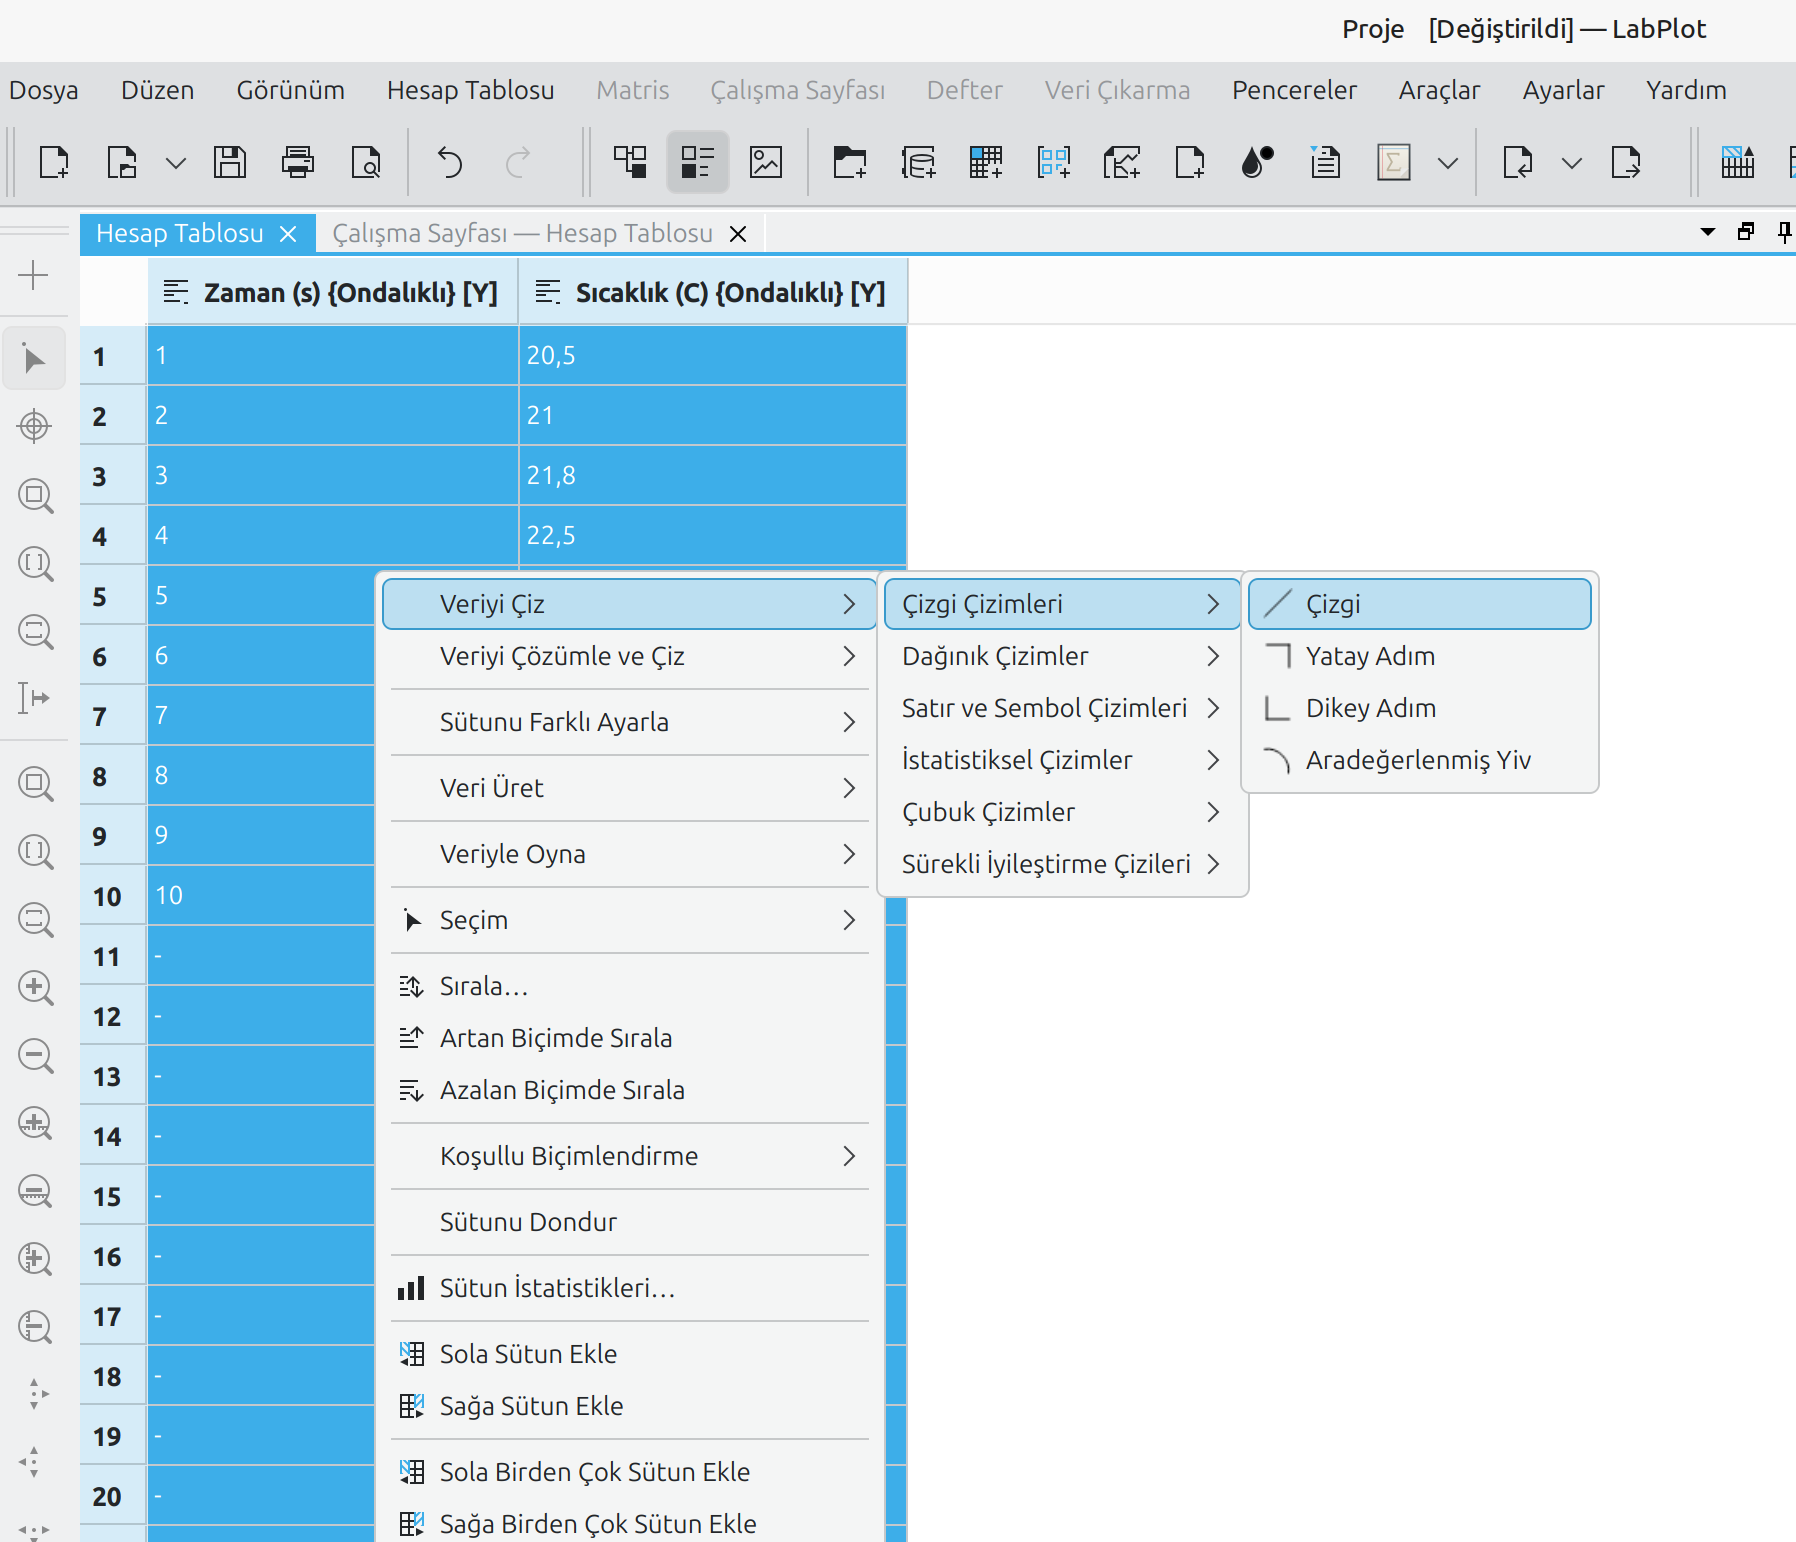Choose Çizgi from the line plots submenu

(1419, 604)
